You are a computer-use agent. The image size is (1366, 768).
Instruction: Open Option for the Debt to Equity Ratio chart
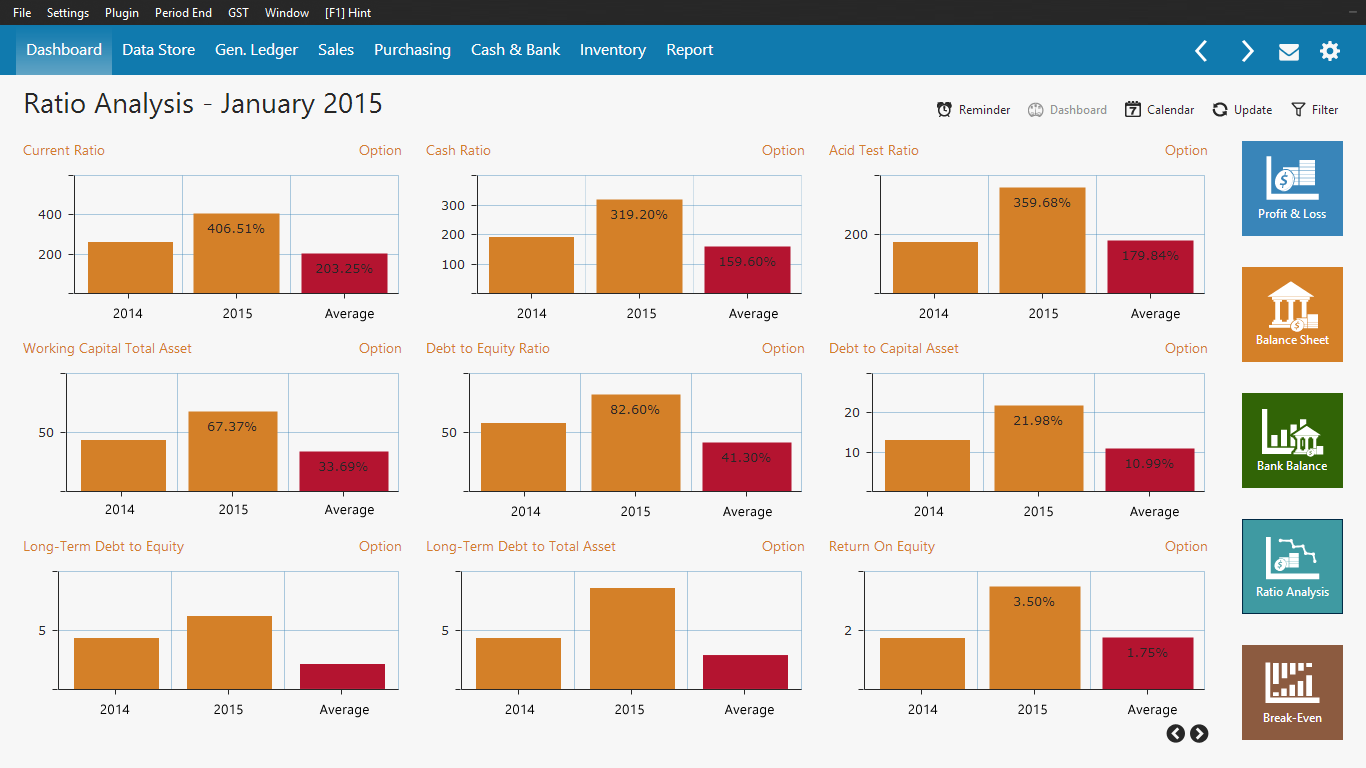[783, 349]
